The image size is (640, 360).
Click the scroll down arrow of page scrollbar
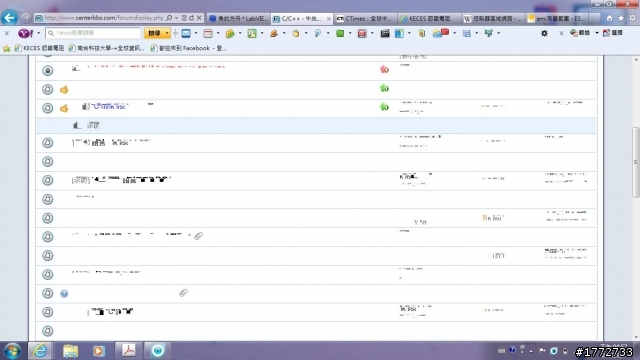tap(636, 337)
